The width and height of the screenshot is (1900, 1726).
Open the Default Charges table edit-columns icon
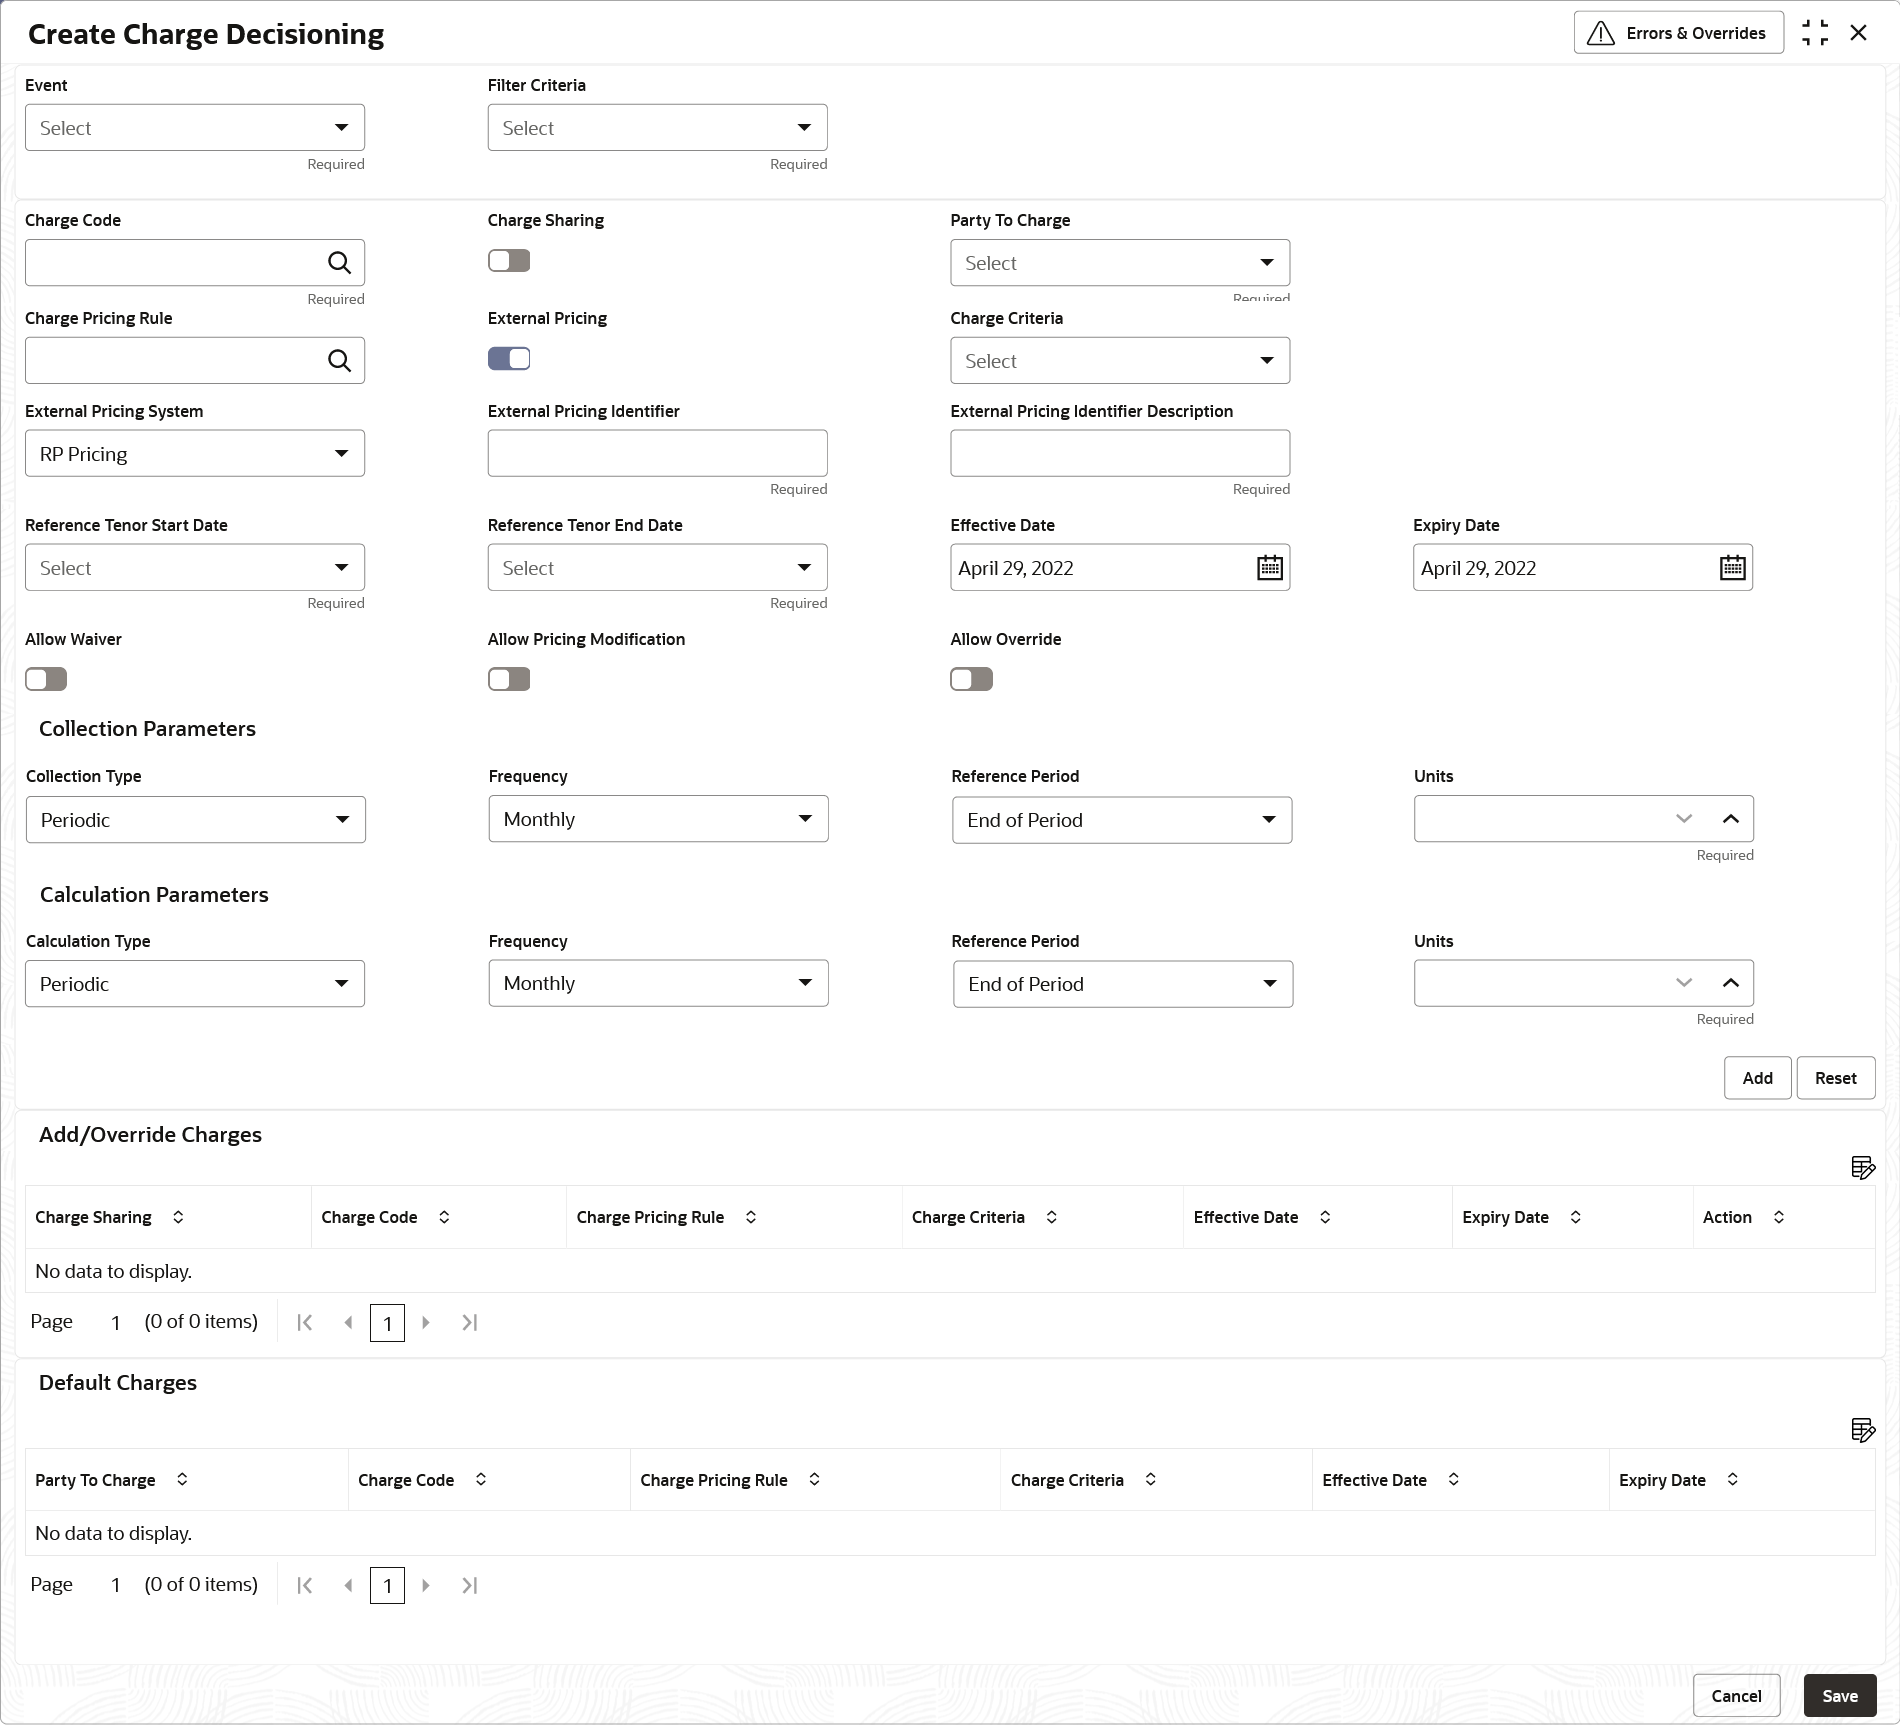(x=1863, y=1431)
